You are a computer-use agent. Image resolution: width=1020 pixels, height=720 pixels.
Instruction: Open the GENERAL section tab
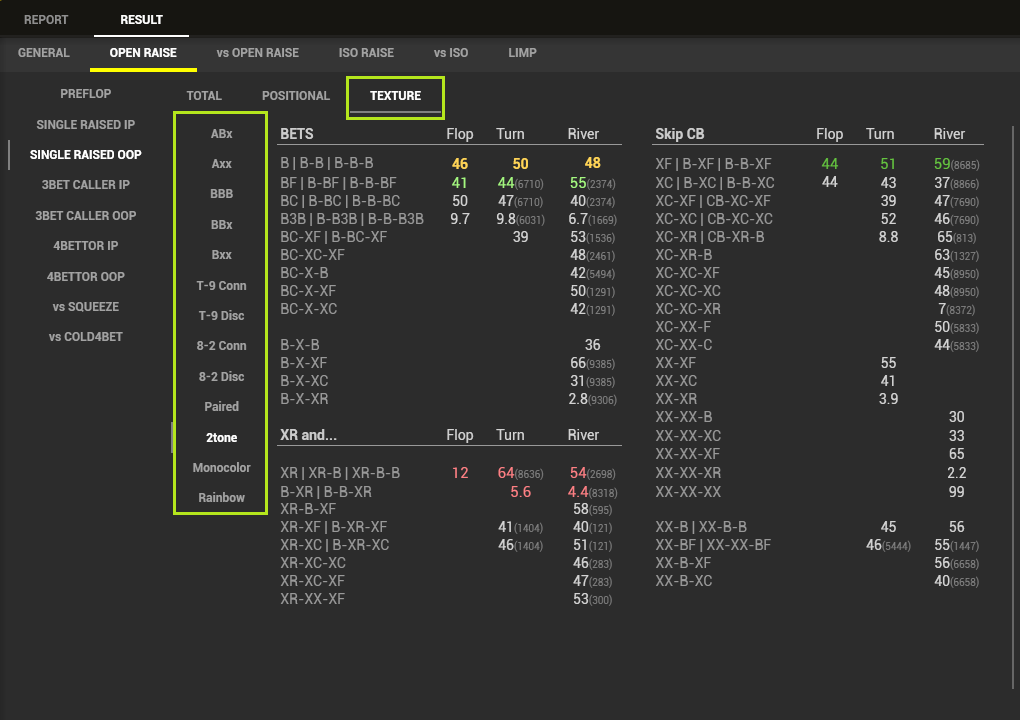[44, 53]
